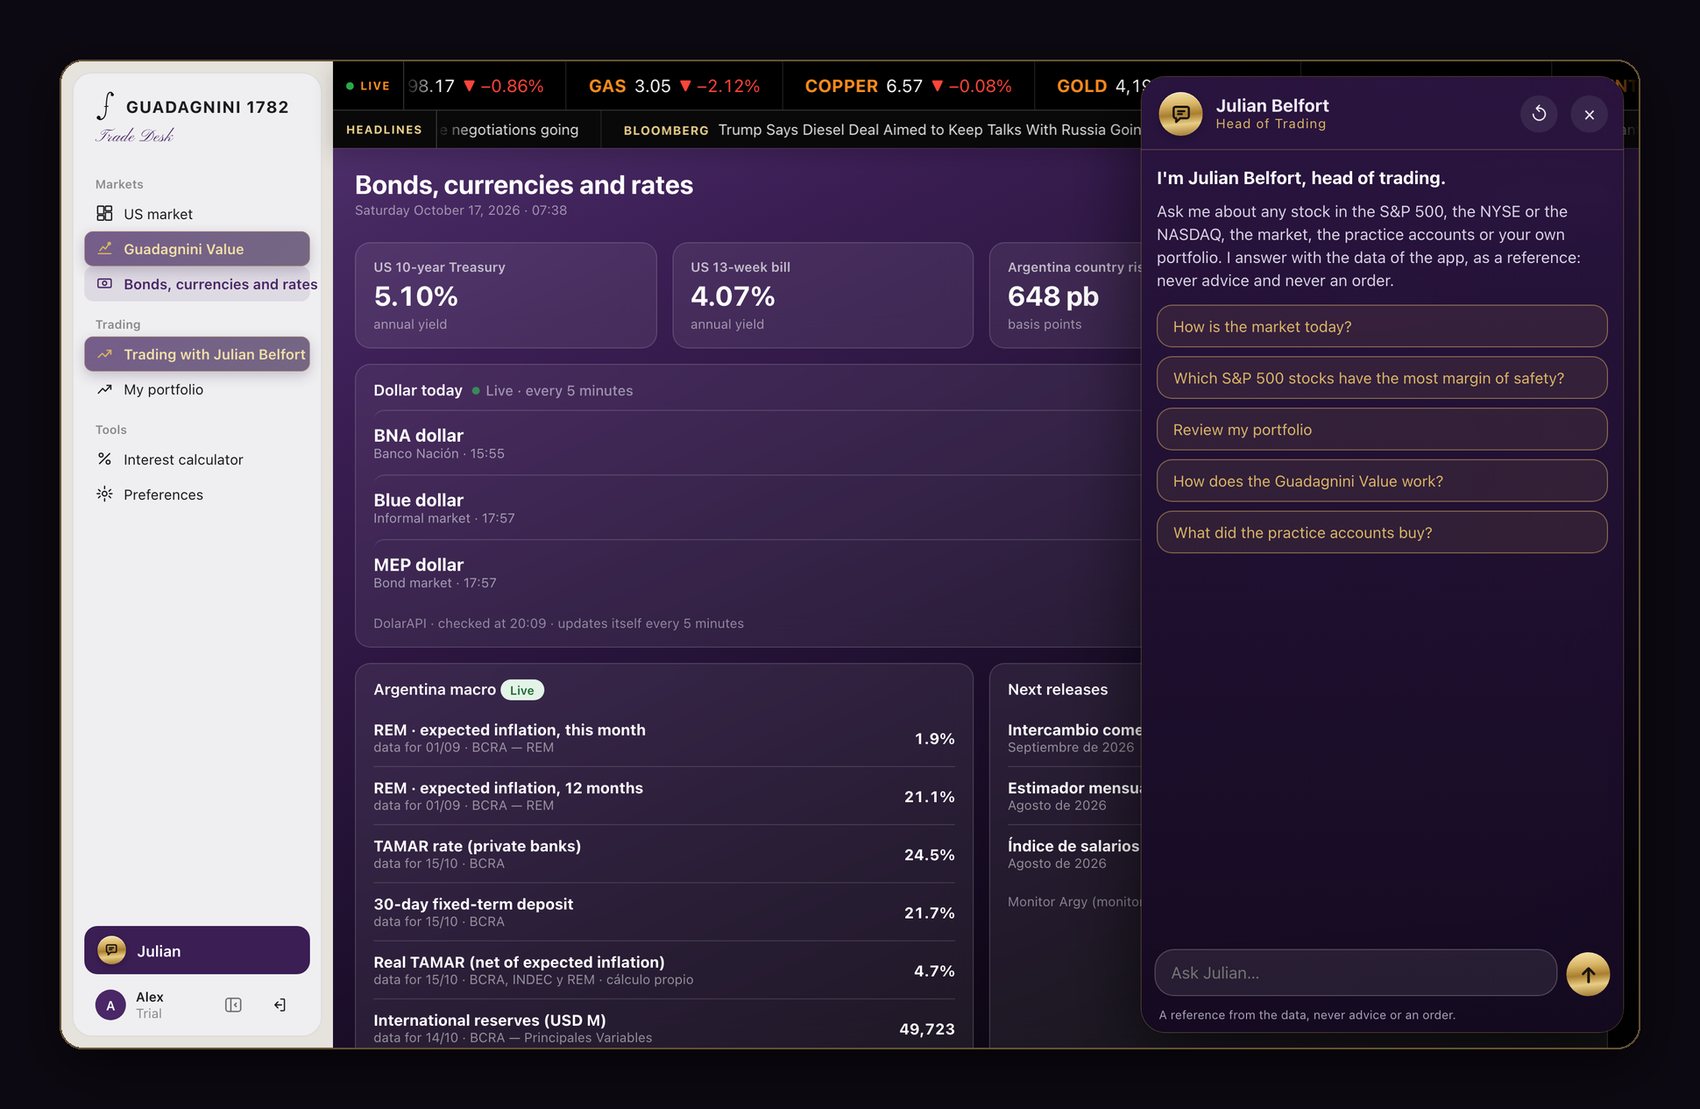Screen dimensions: 1700x1109
Task: Collapse the sidebar panel icon
Action: 233,1005
